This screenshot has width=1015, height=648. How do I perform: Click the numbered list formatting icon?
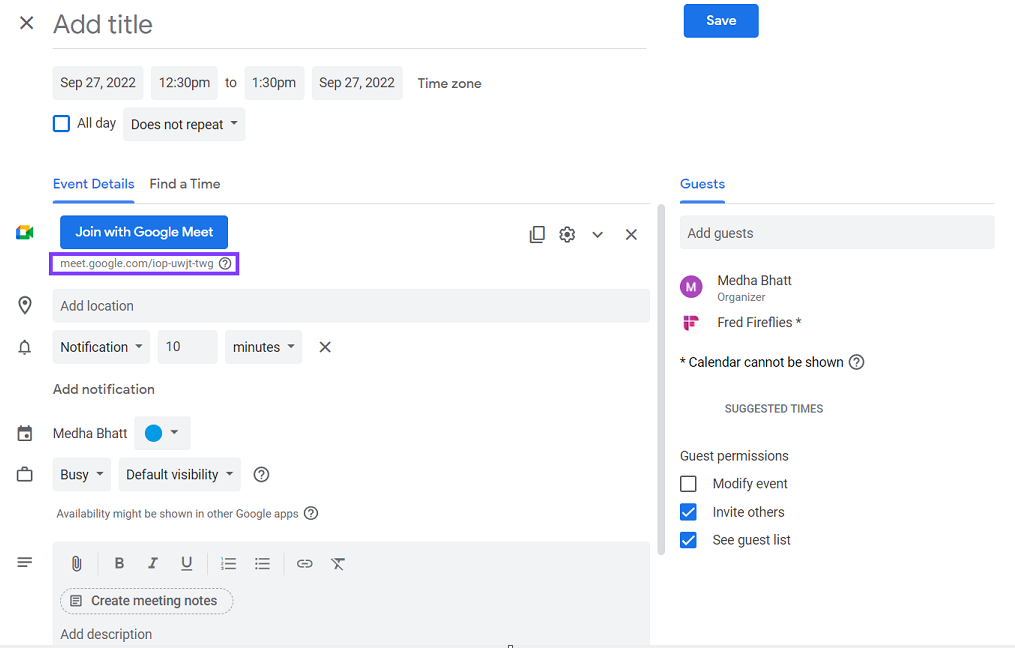[x=228, y=563]
